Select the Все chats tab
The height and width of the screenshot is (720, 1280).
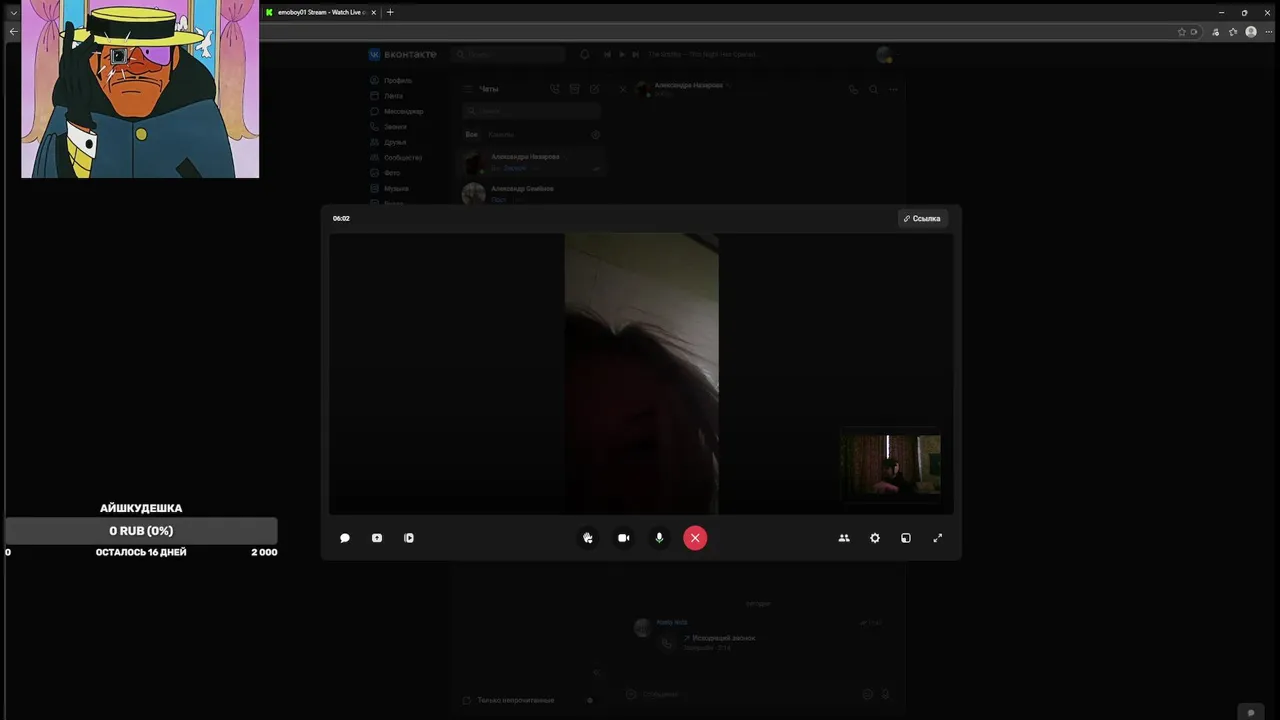tap(471, 134)
